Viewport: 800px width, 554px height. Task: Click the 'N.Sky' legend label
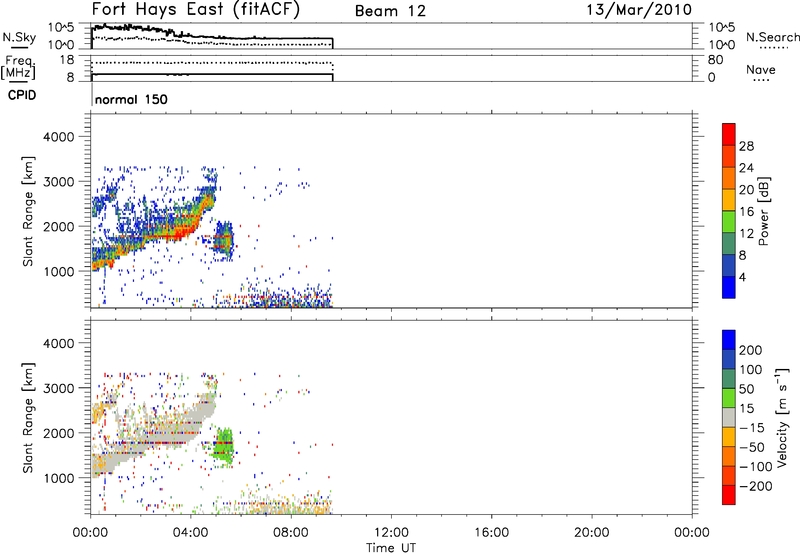tap(19, 37)
